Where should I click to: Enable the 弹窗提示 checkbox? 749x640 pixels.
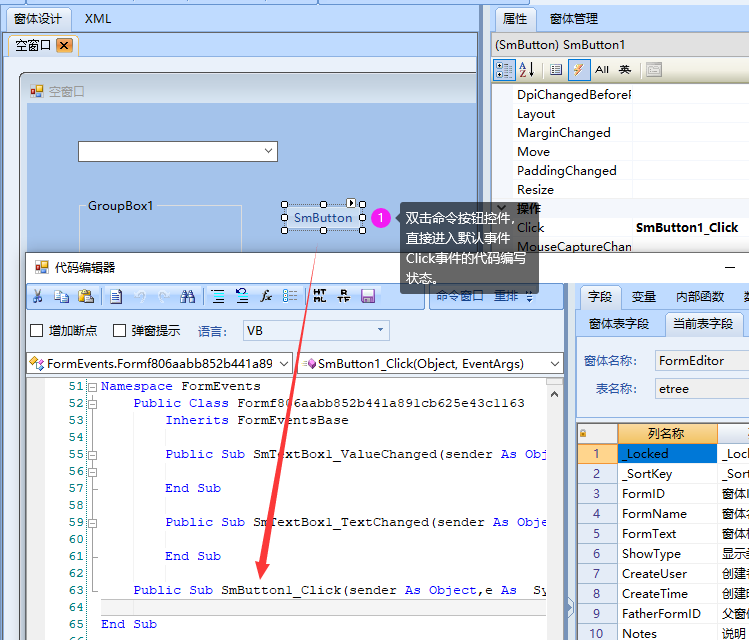tap(119, 331)
